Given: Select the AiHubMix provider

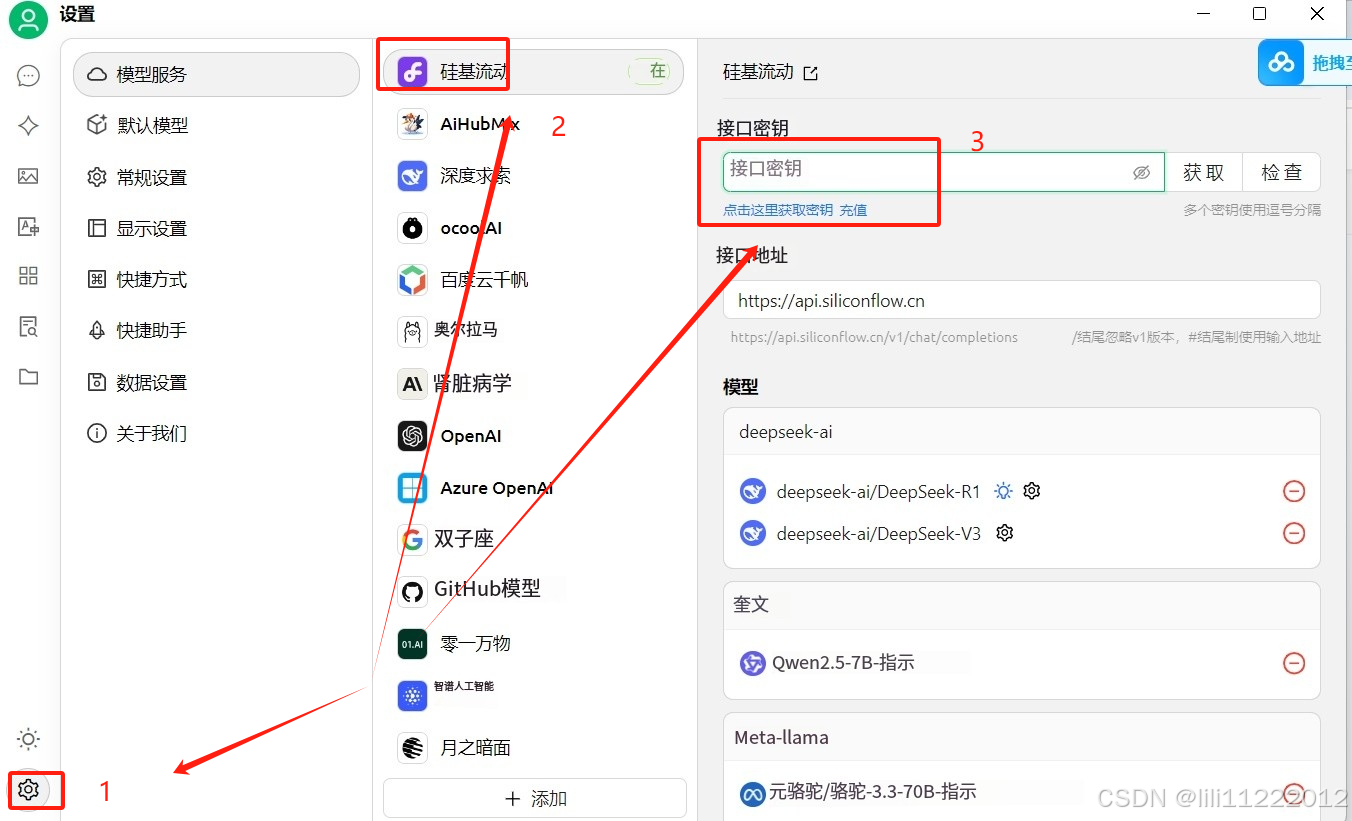Looking at the screenshot, I should (533, 124).
